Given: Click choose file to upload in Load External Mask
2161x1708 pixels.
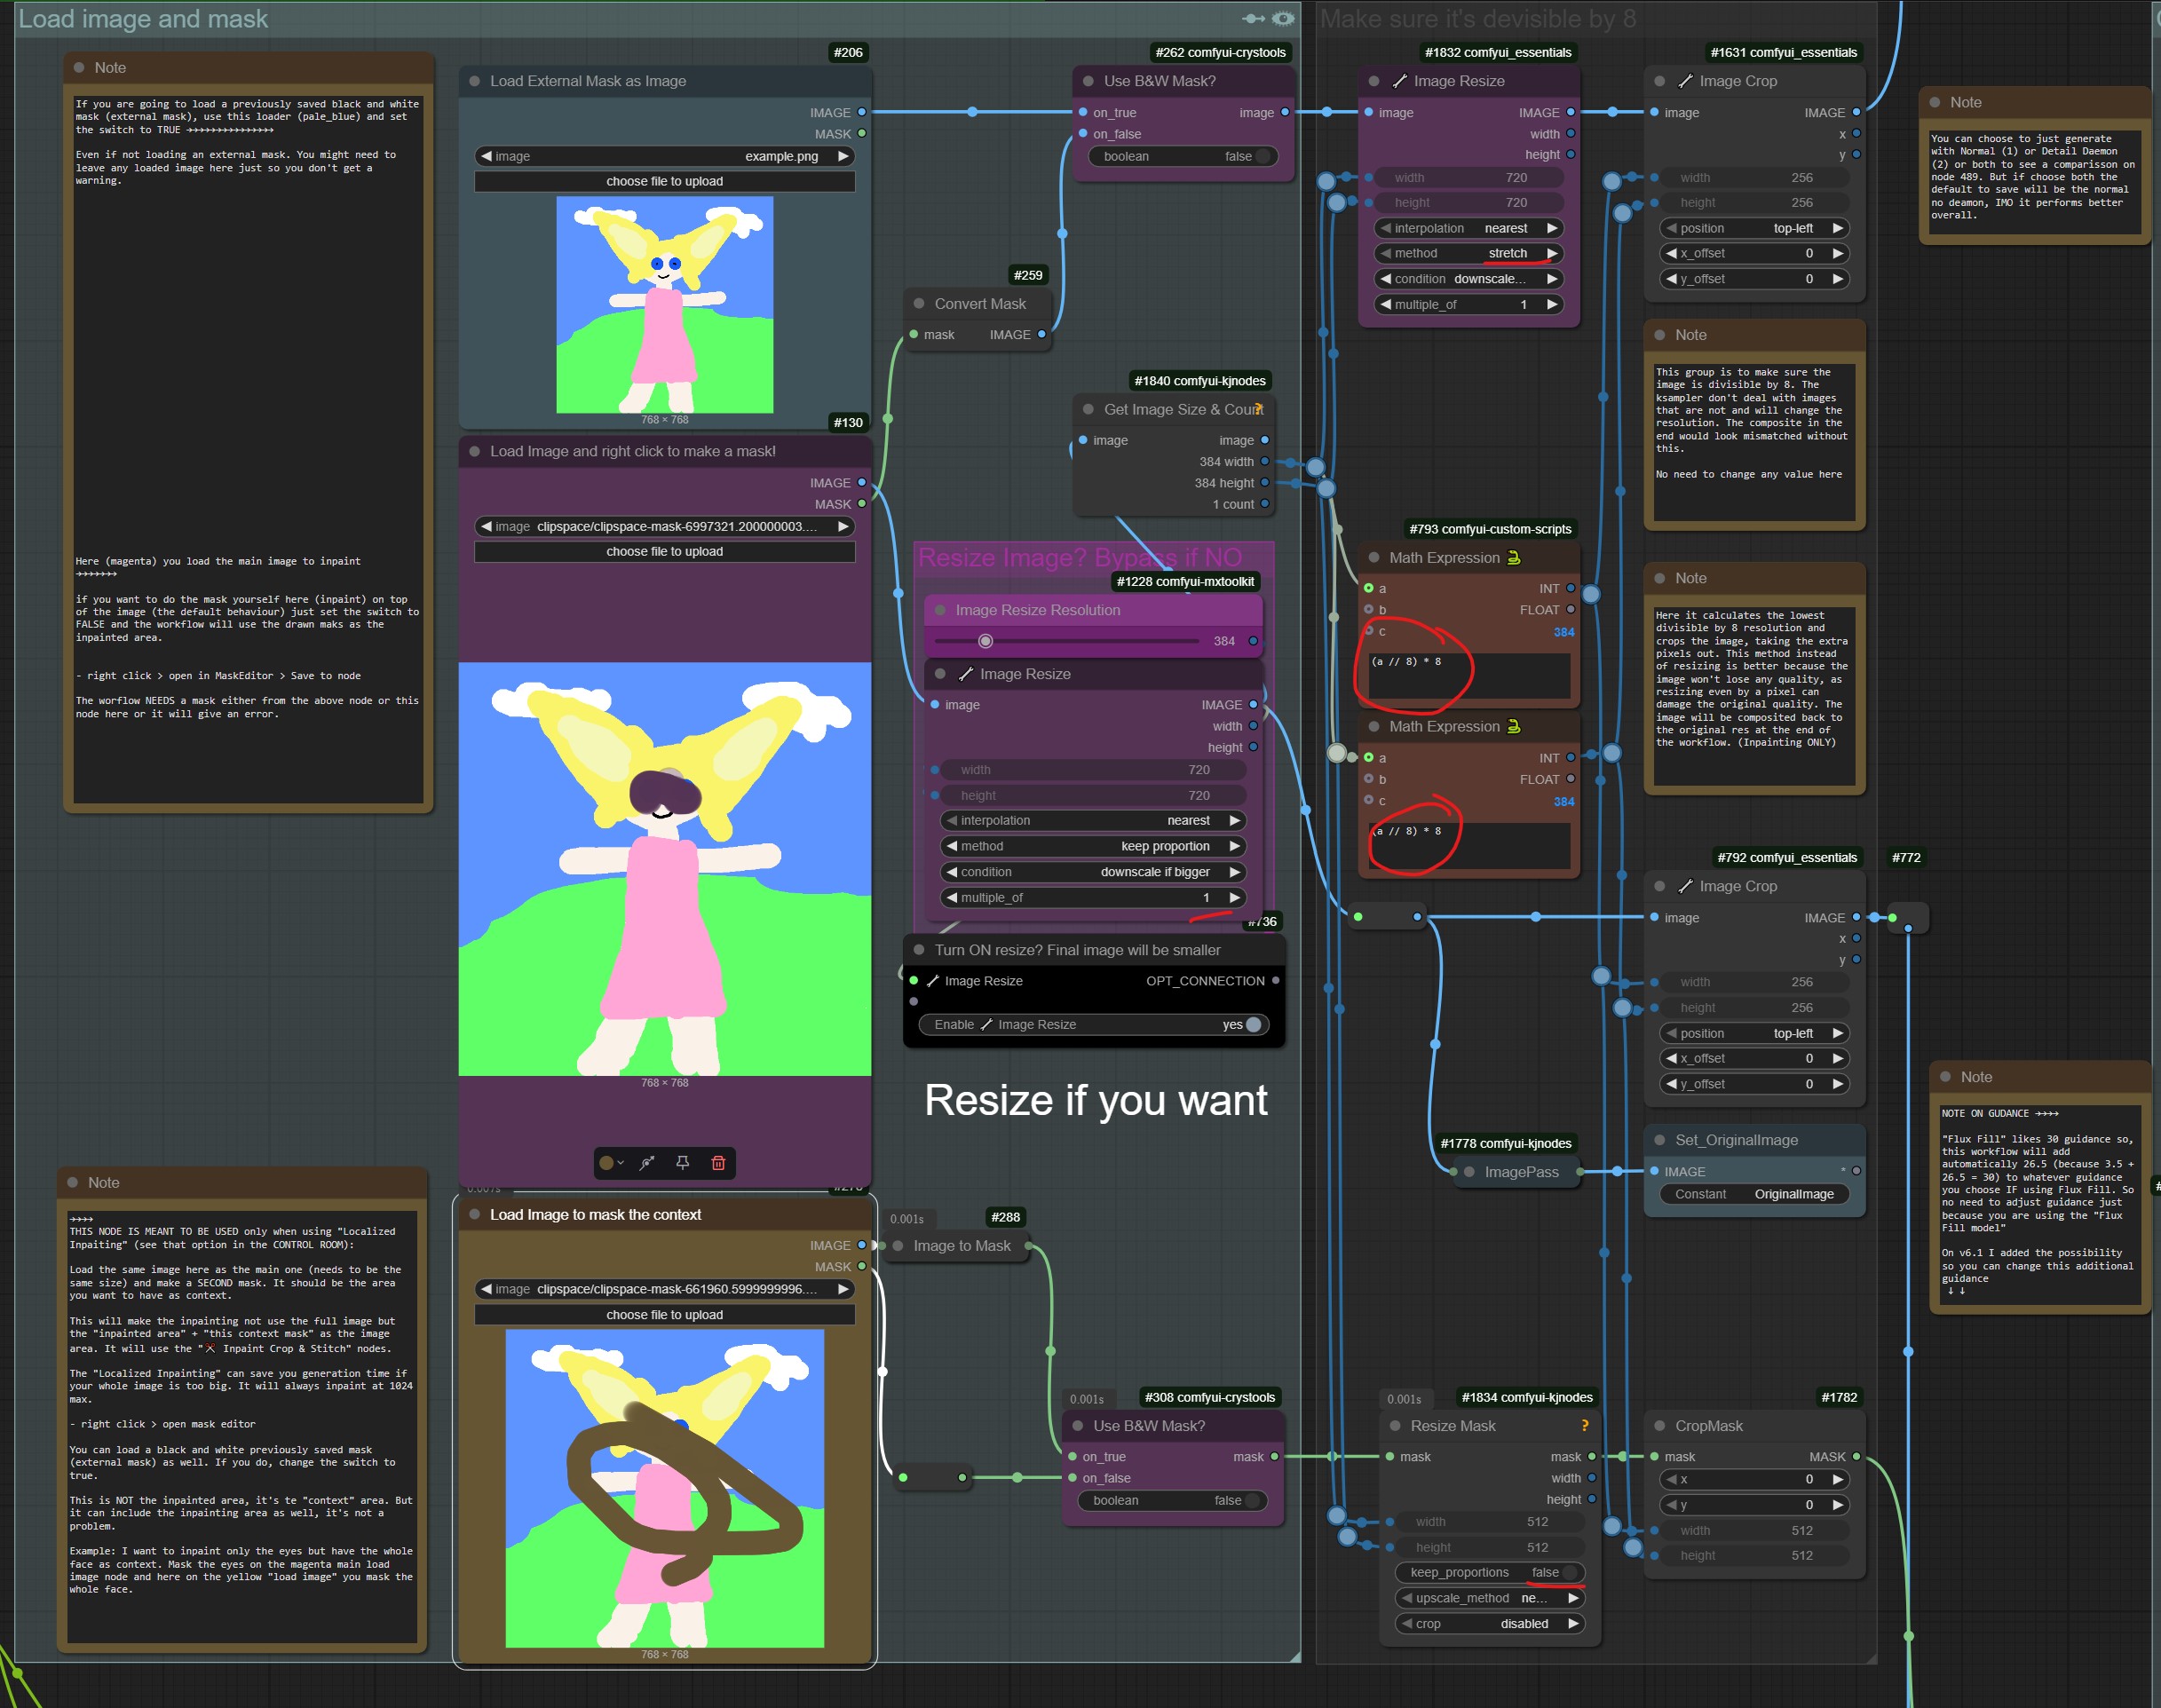Looking at the screenshot, I should coord(664,182).
